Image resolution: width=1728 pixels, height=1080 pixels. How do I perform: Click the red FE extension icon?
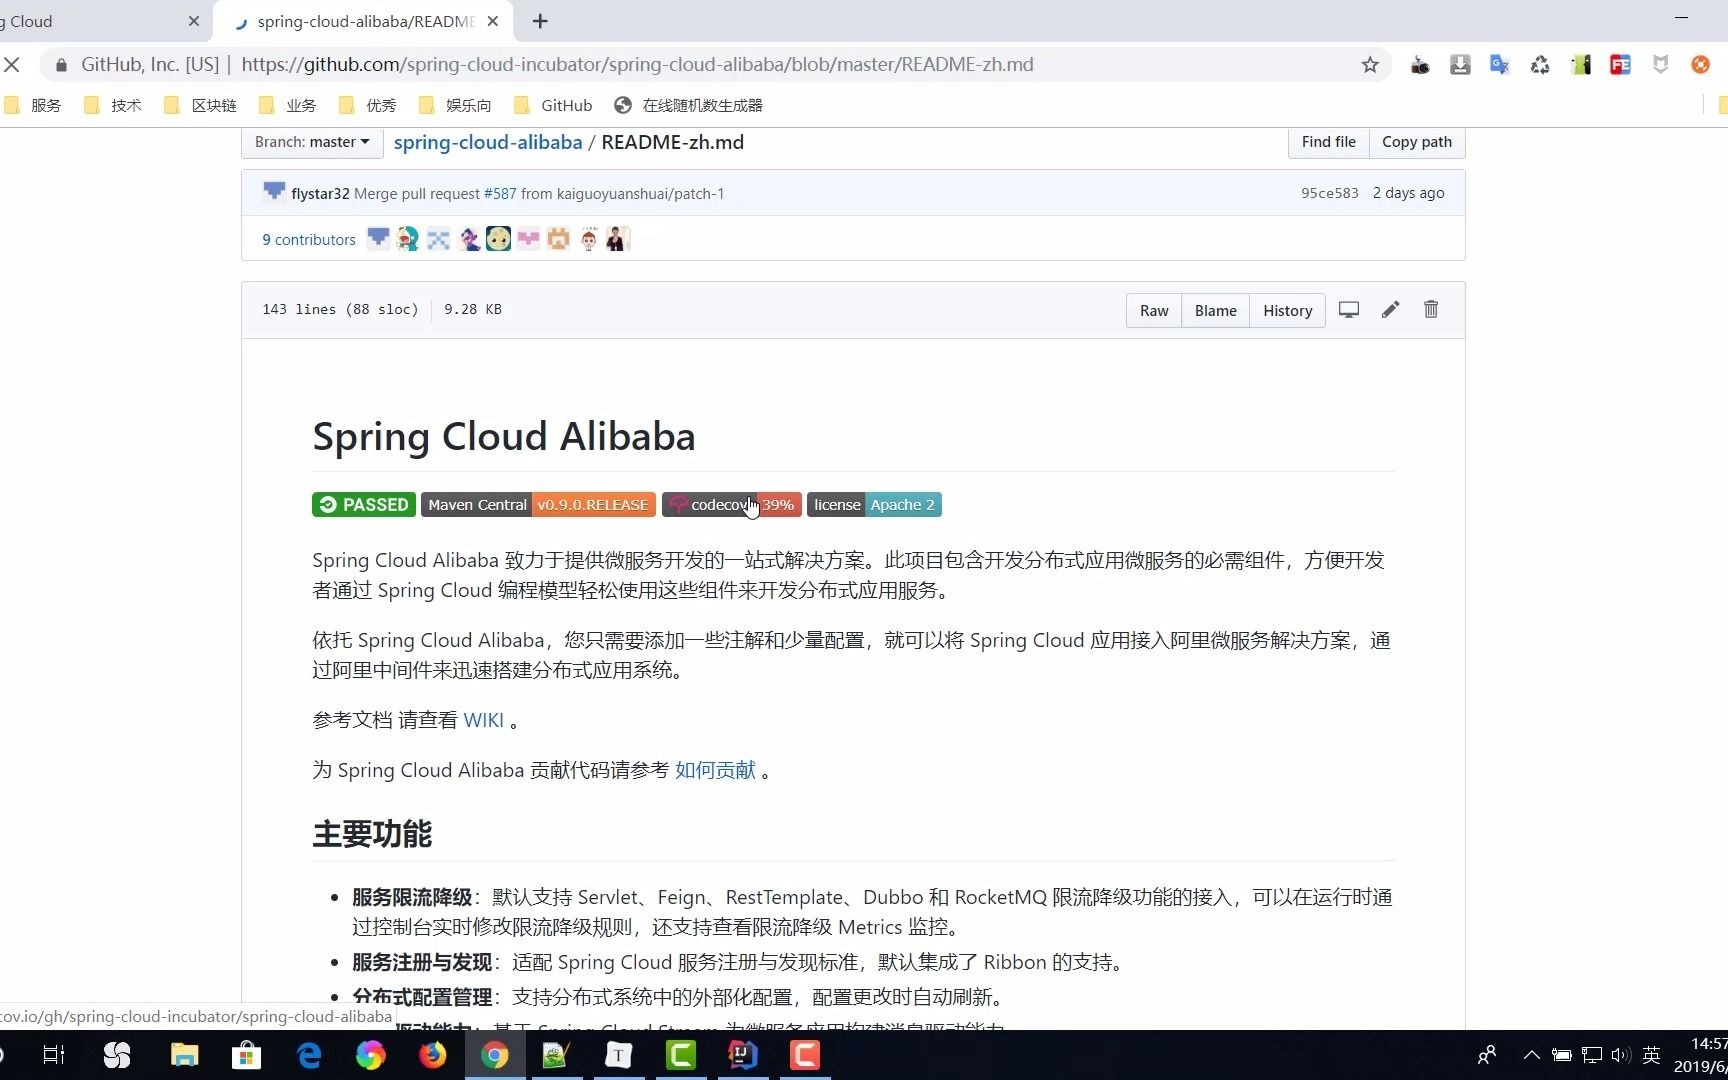click(1620, 65)
